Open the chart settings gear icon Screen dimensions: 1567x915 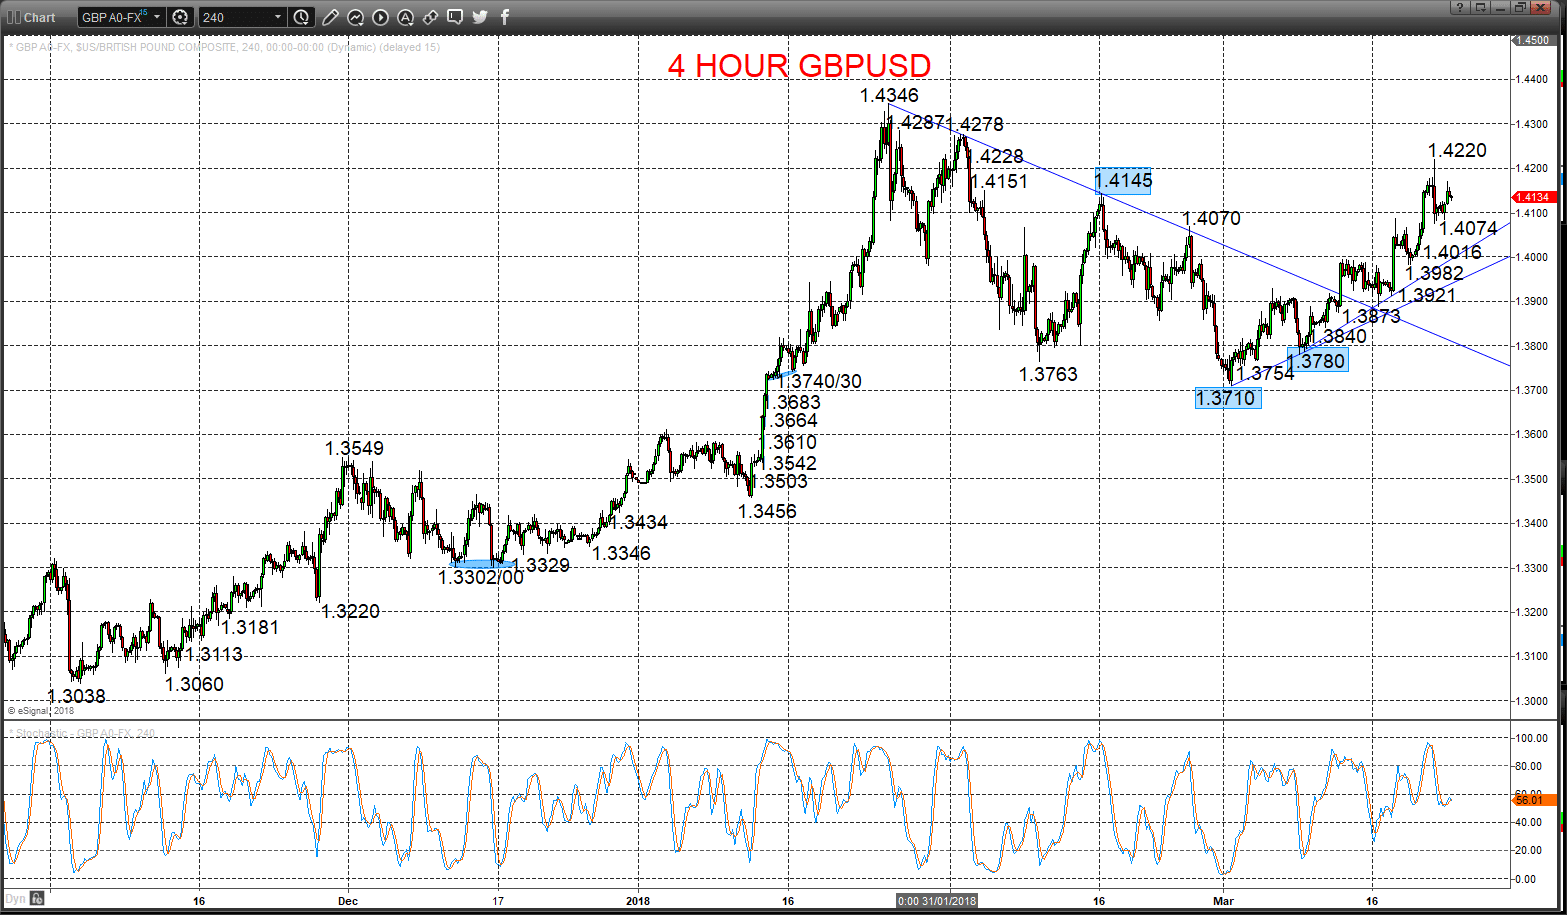tap(180, 17)
